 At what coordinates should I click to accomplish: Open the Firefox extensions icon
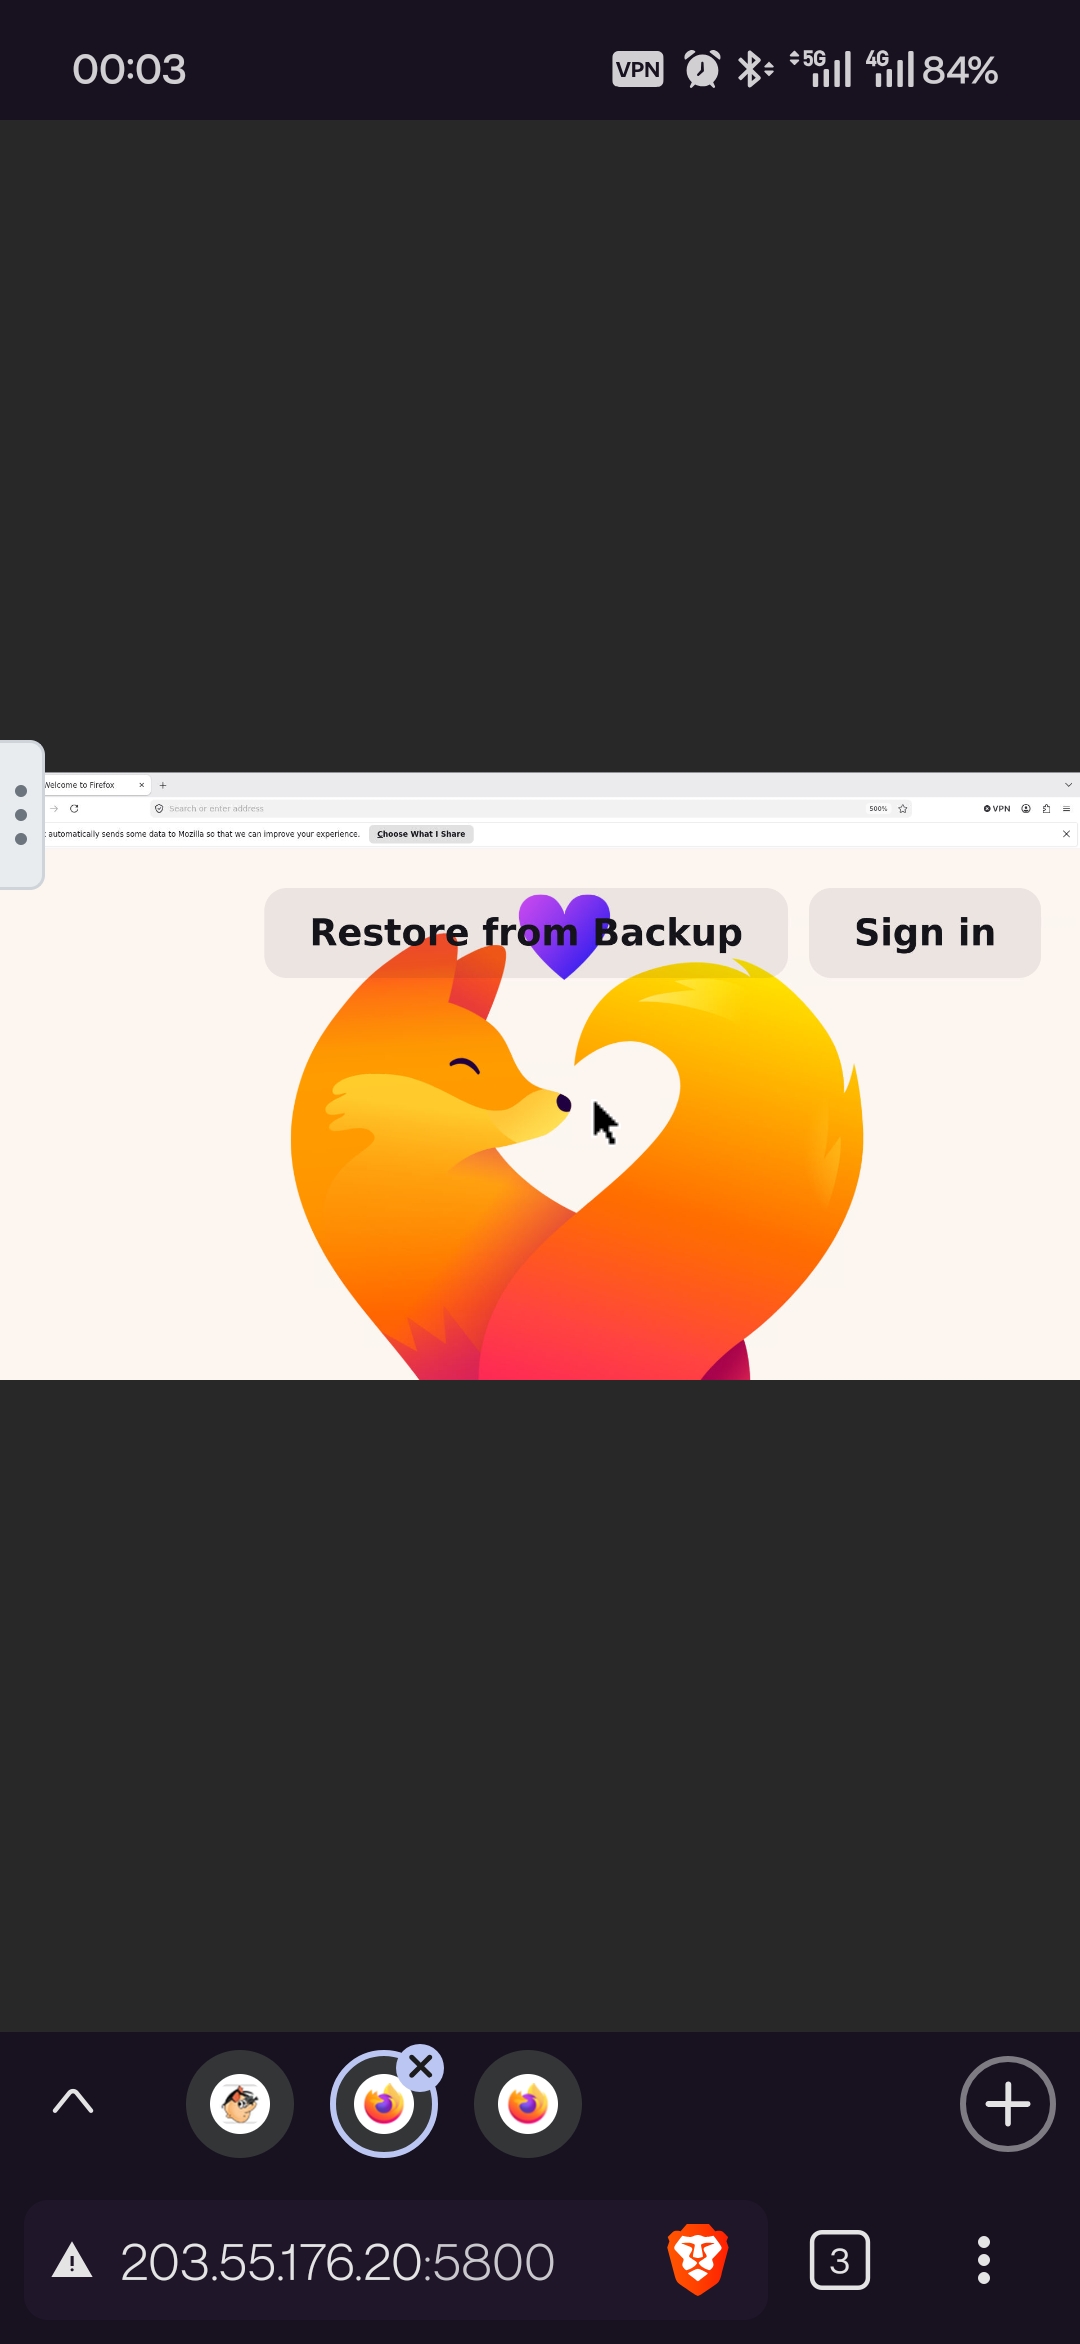pos(1046,808)
